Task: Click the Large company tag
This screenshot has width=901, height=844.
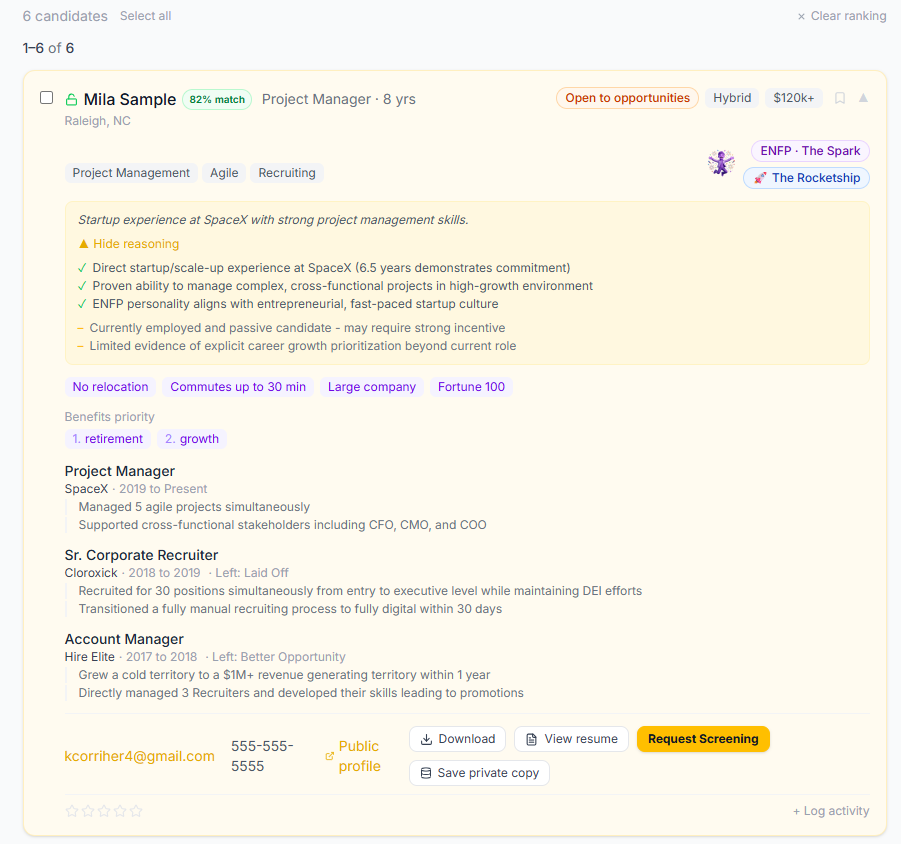Action: 372,387
